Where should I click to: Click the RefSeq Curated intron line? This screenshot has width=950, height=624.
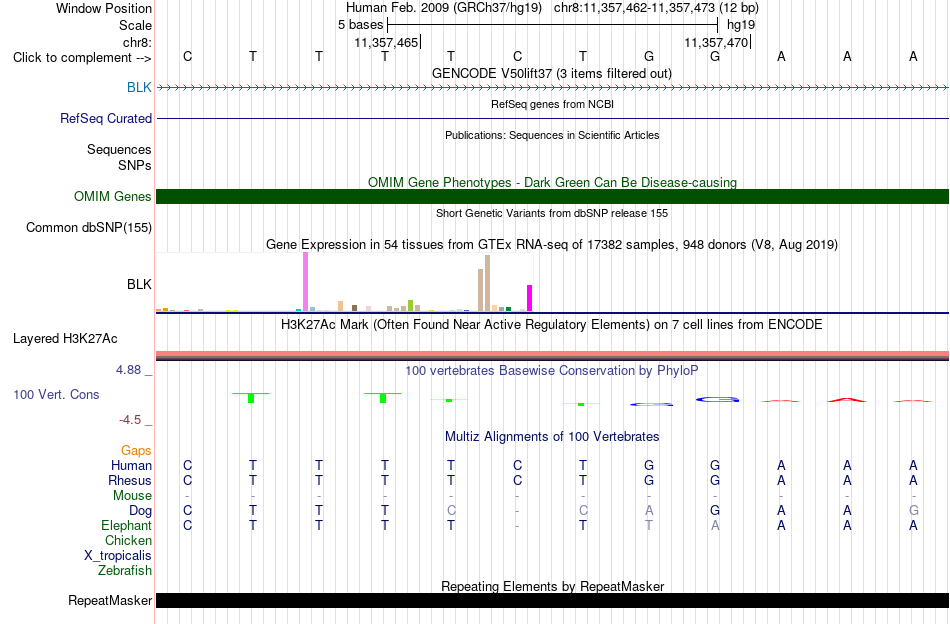(553, 118)
